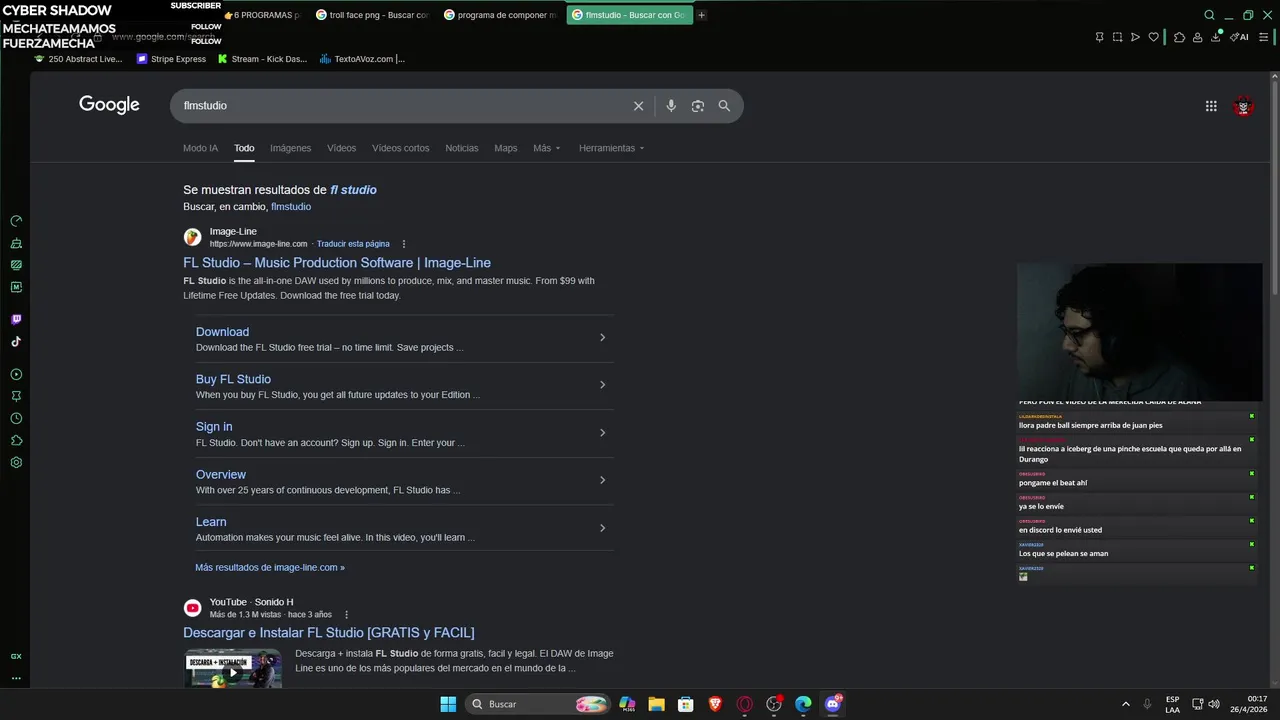Viewport: 1280px width, 720px height.
Task: Click Traducir esta página link
Action: pyautogui.click(x=353, y=244)
